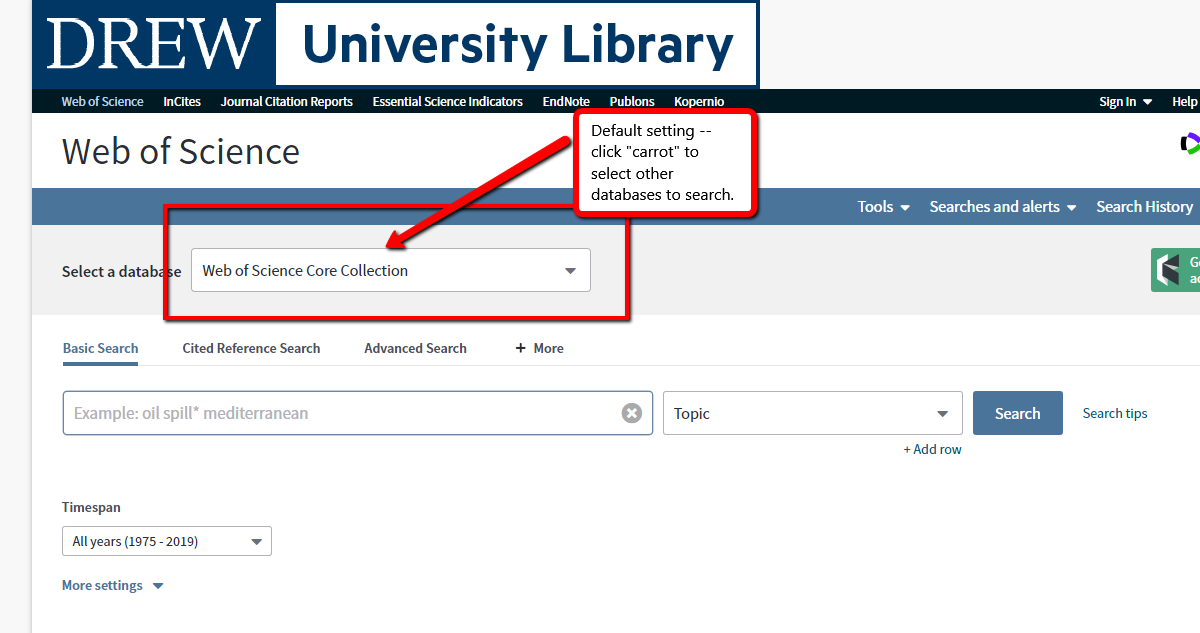Open Web of Science in top bar

pos(102,102)
